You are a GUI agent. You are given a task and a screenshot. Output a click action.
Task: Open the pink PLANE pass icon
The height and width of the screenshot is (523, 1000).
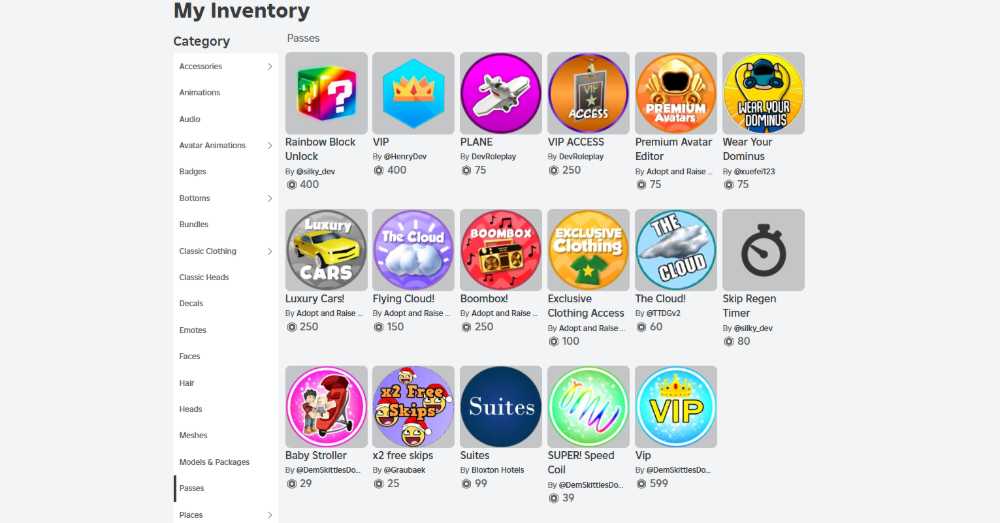[x=501, y=93]
